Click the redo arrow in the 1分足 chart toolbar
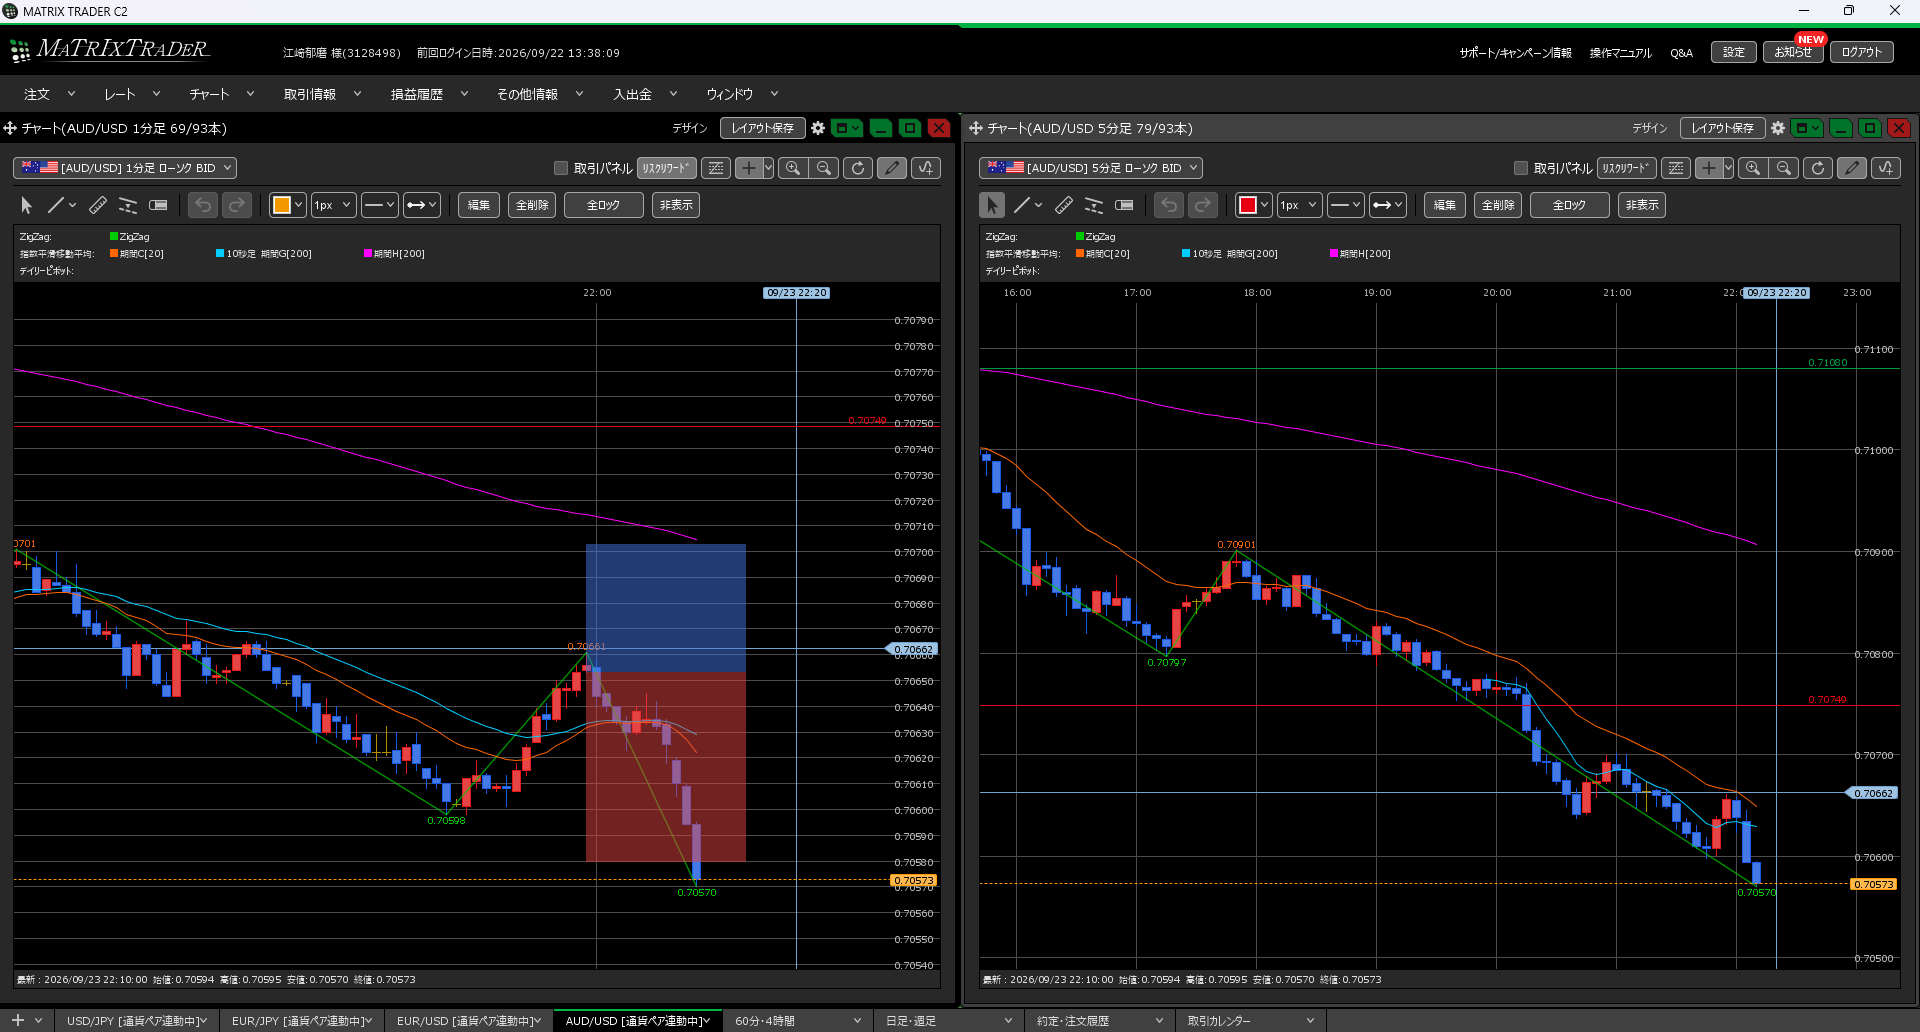 (237, 205)
